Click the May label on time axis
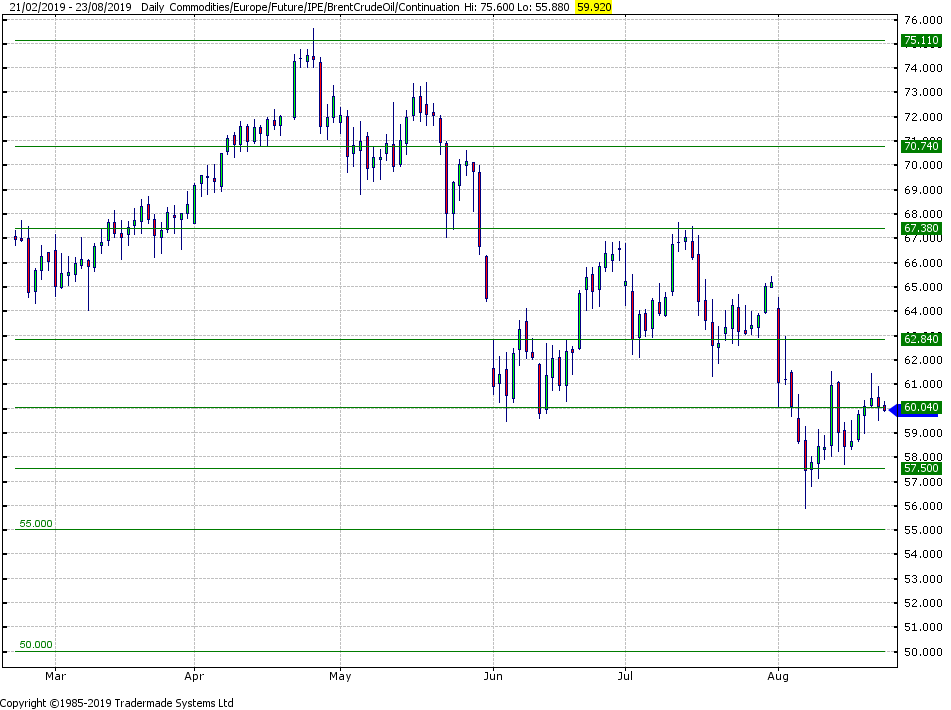The image size is (951, 710). click(x=340, y=676)
